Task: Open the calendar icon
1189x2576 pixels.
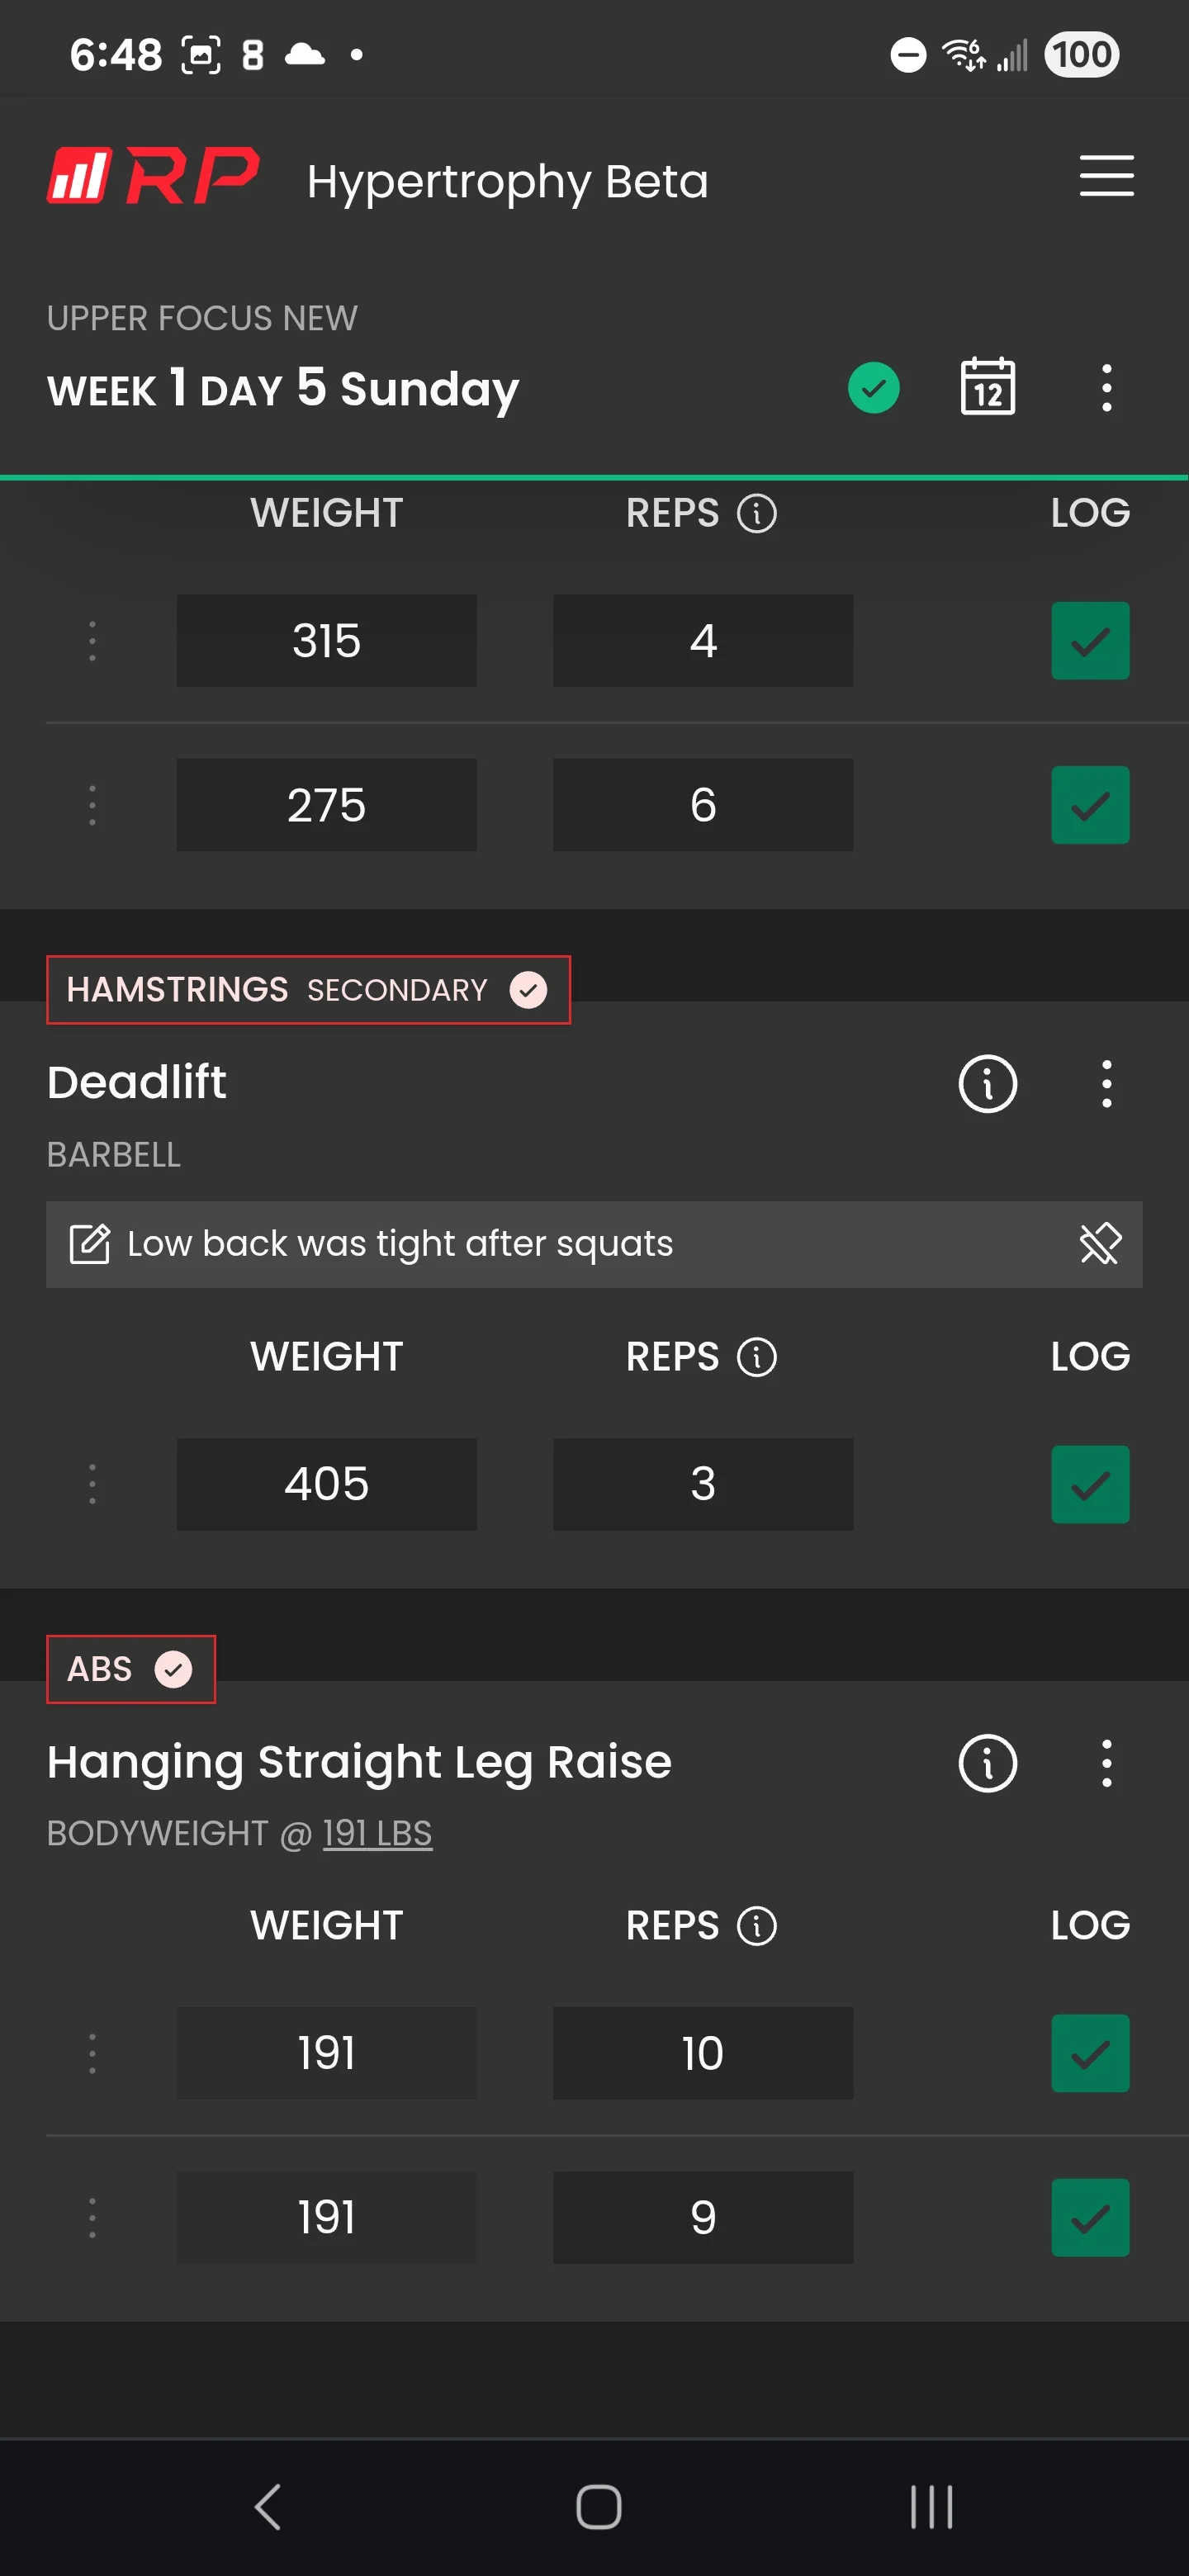Action: (x=987, y=387)
